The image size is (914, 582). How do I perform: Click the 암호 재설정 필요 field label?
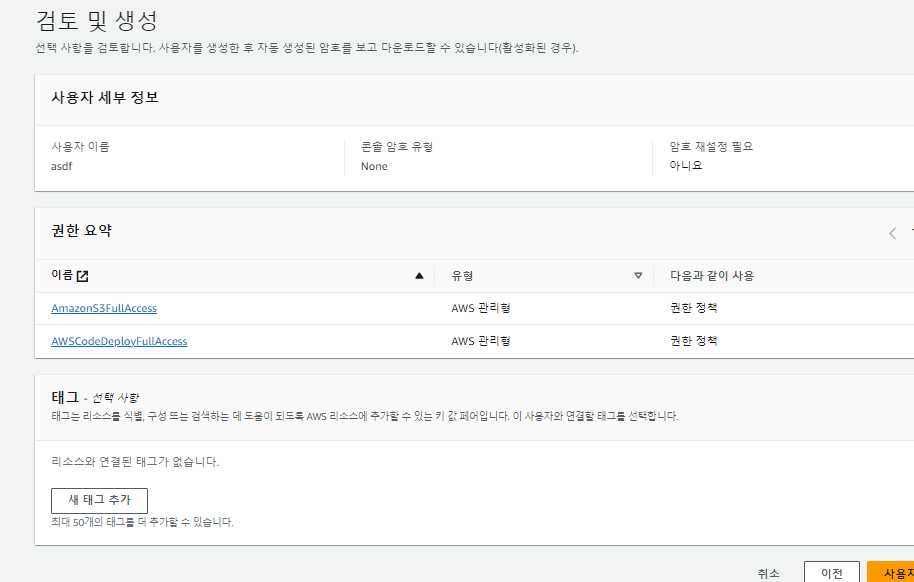pyautogui.click(x=711, y=146)
